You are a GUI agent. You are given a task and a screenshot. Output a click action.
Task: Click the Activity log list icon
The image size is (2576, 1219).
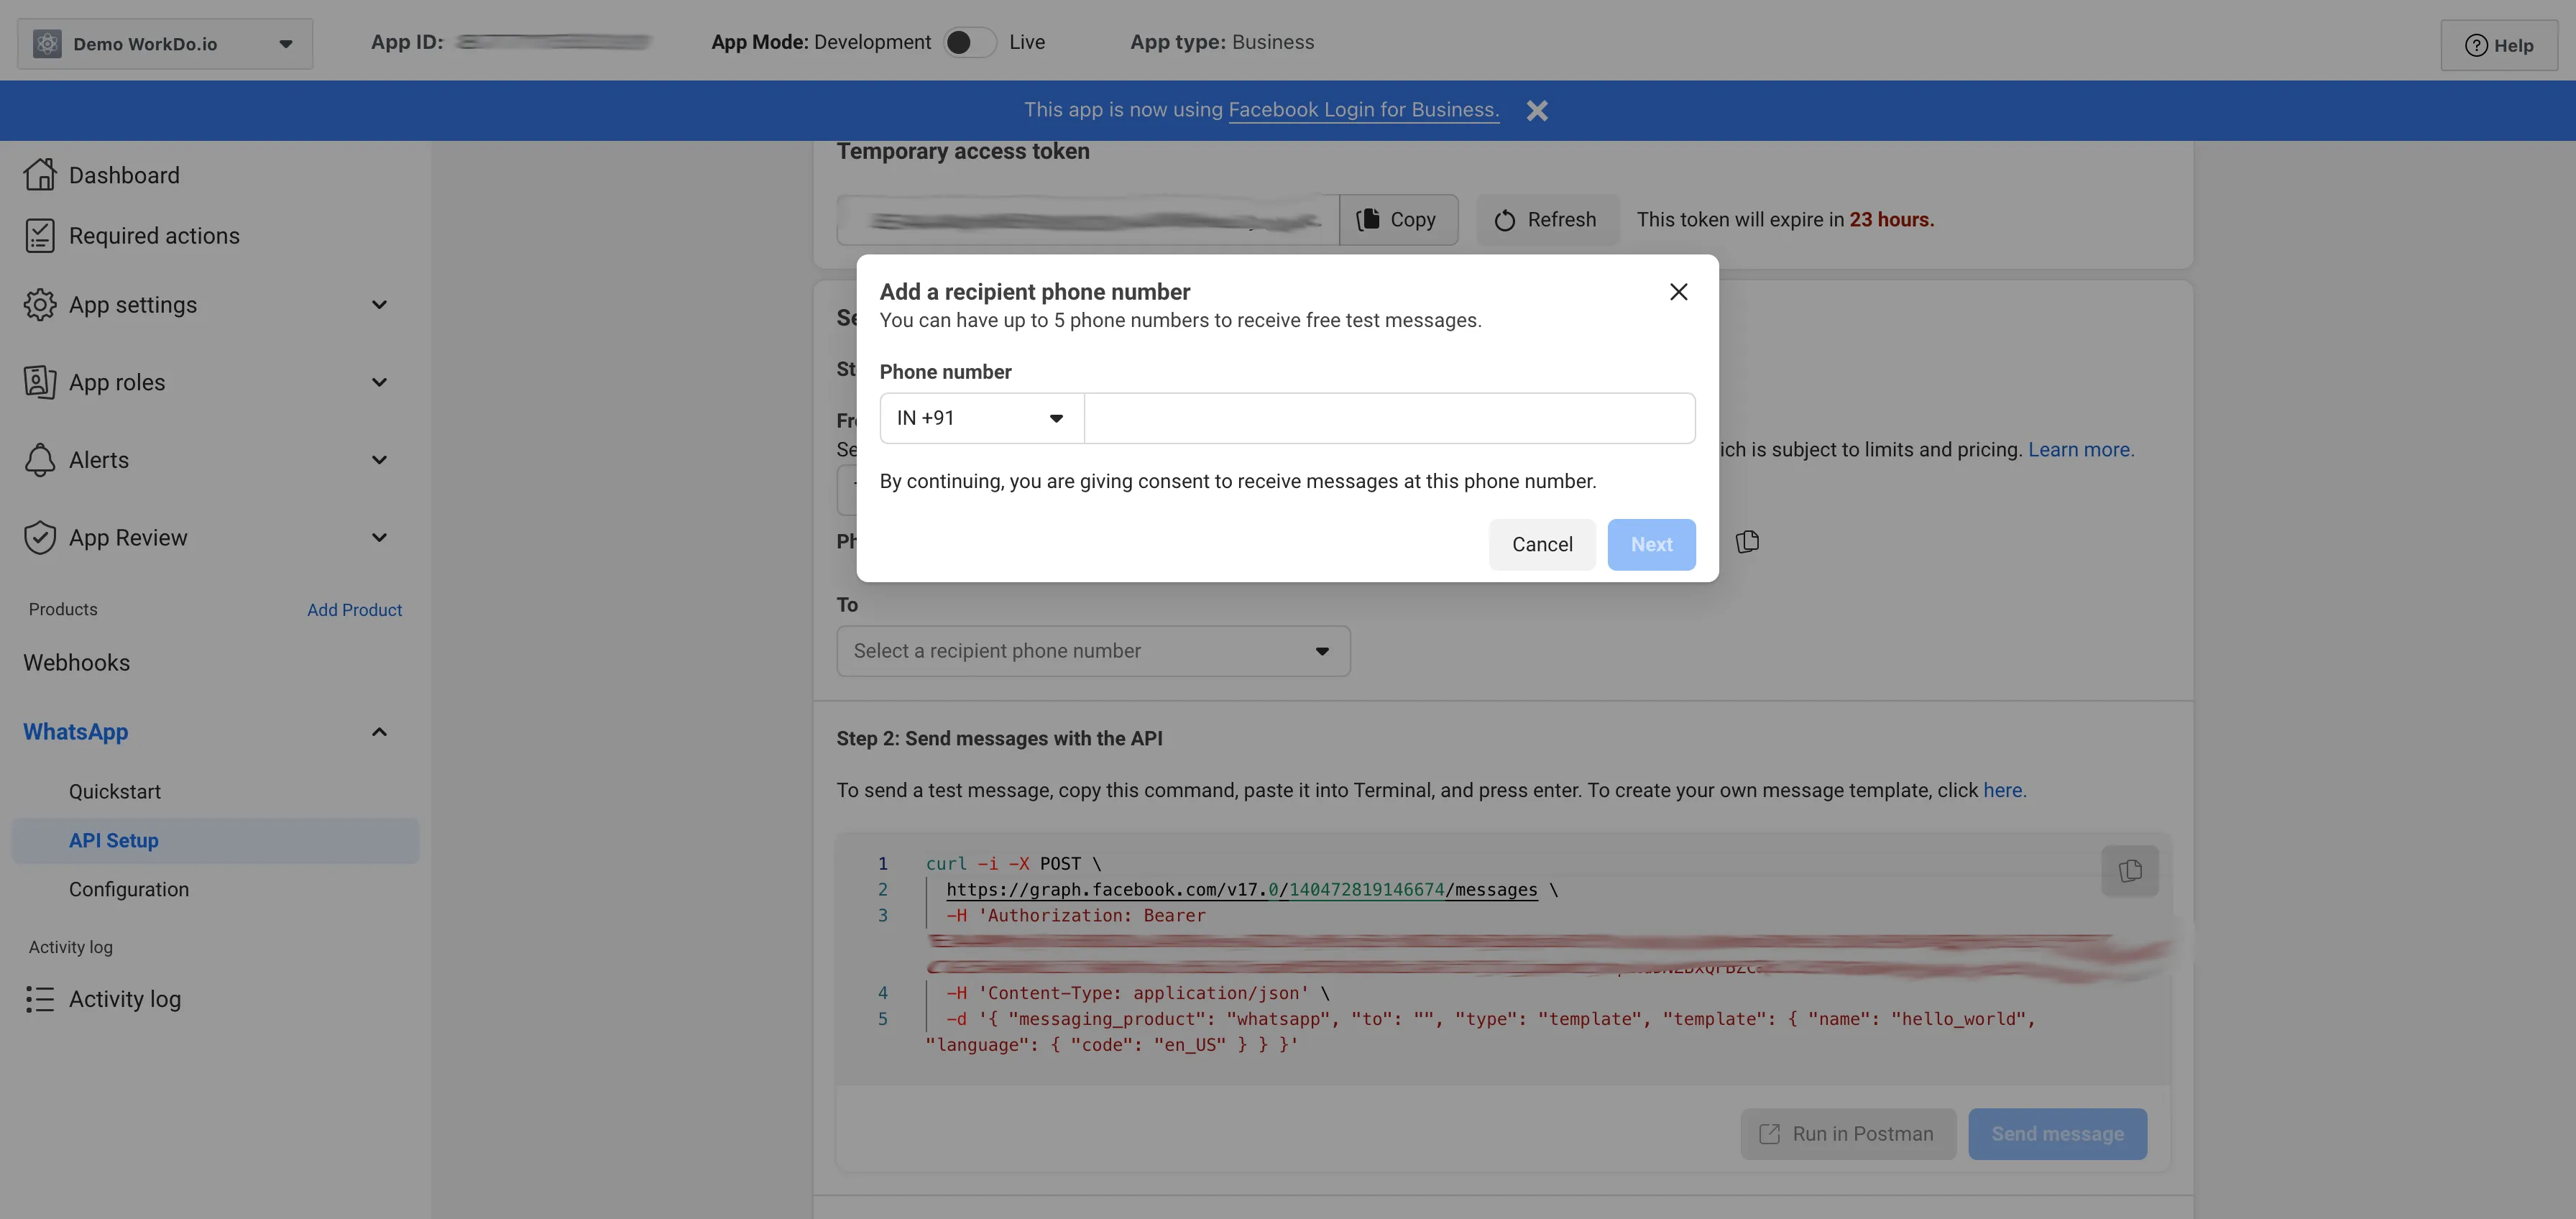40,999
